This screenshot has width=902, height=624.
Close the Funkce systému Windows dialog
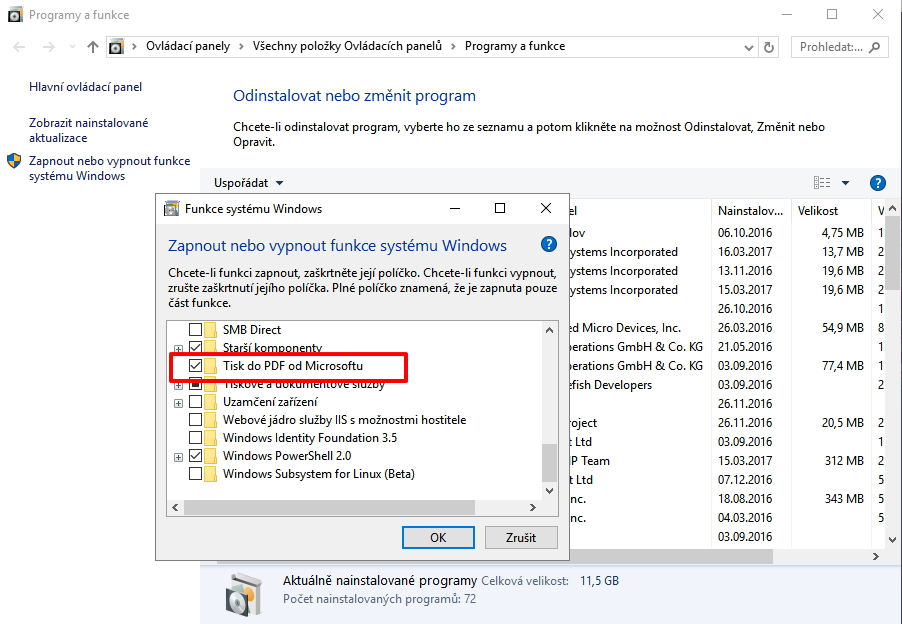pos(546,208)
